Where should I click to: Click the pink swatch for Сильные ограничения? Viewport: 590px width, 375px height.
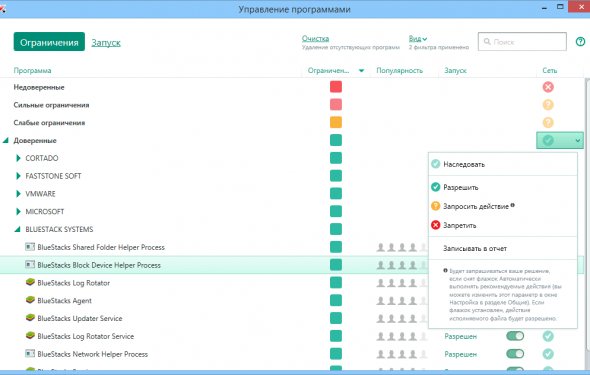(x=336, y=104)
